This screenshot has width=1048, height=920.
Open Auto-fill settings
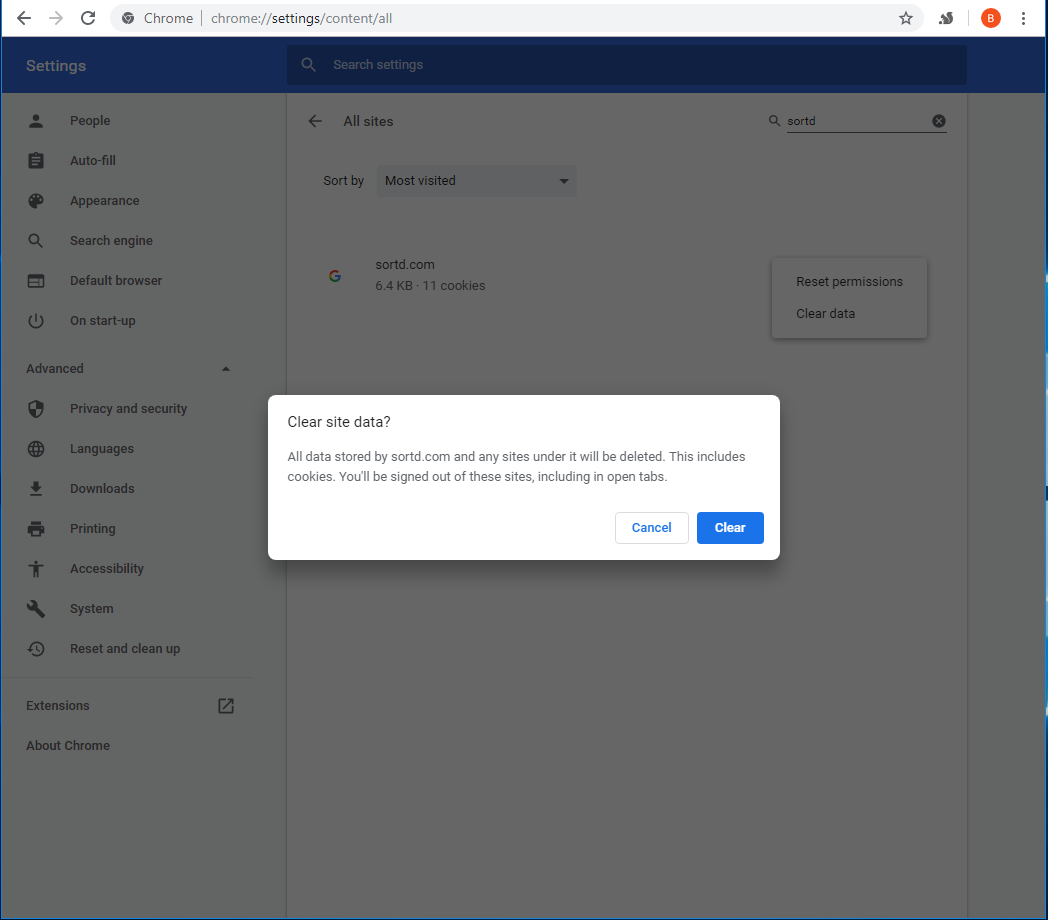coord(93,160)
